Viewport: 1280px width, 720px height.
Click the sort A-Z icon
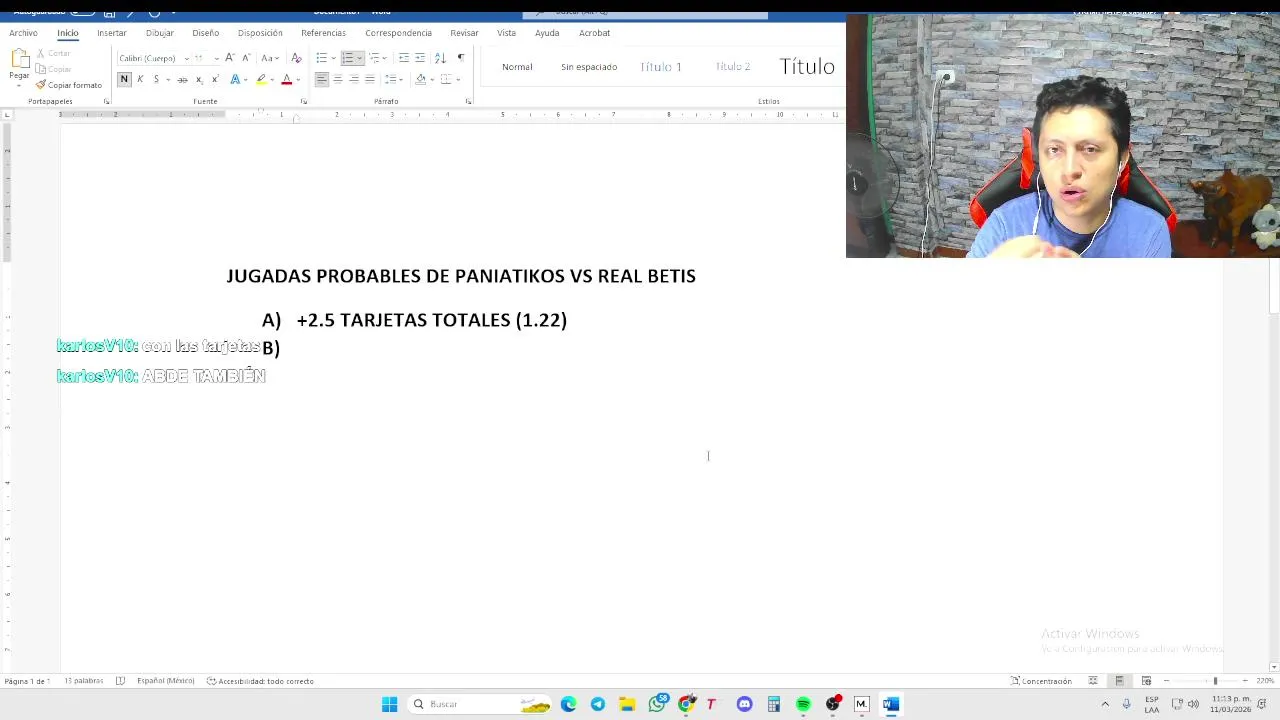[440, 58]
